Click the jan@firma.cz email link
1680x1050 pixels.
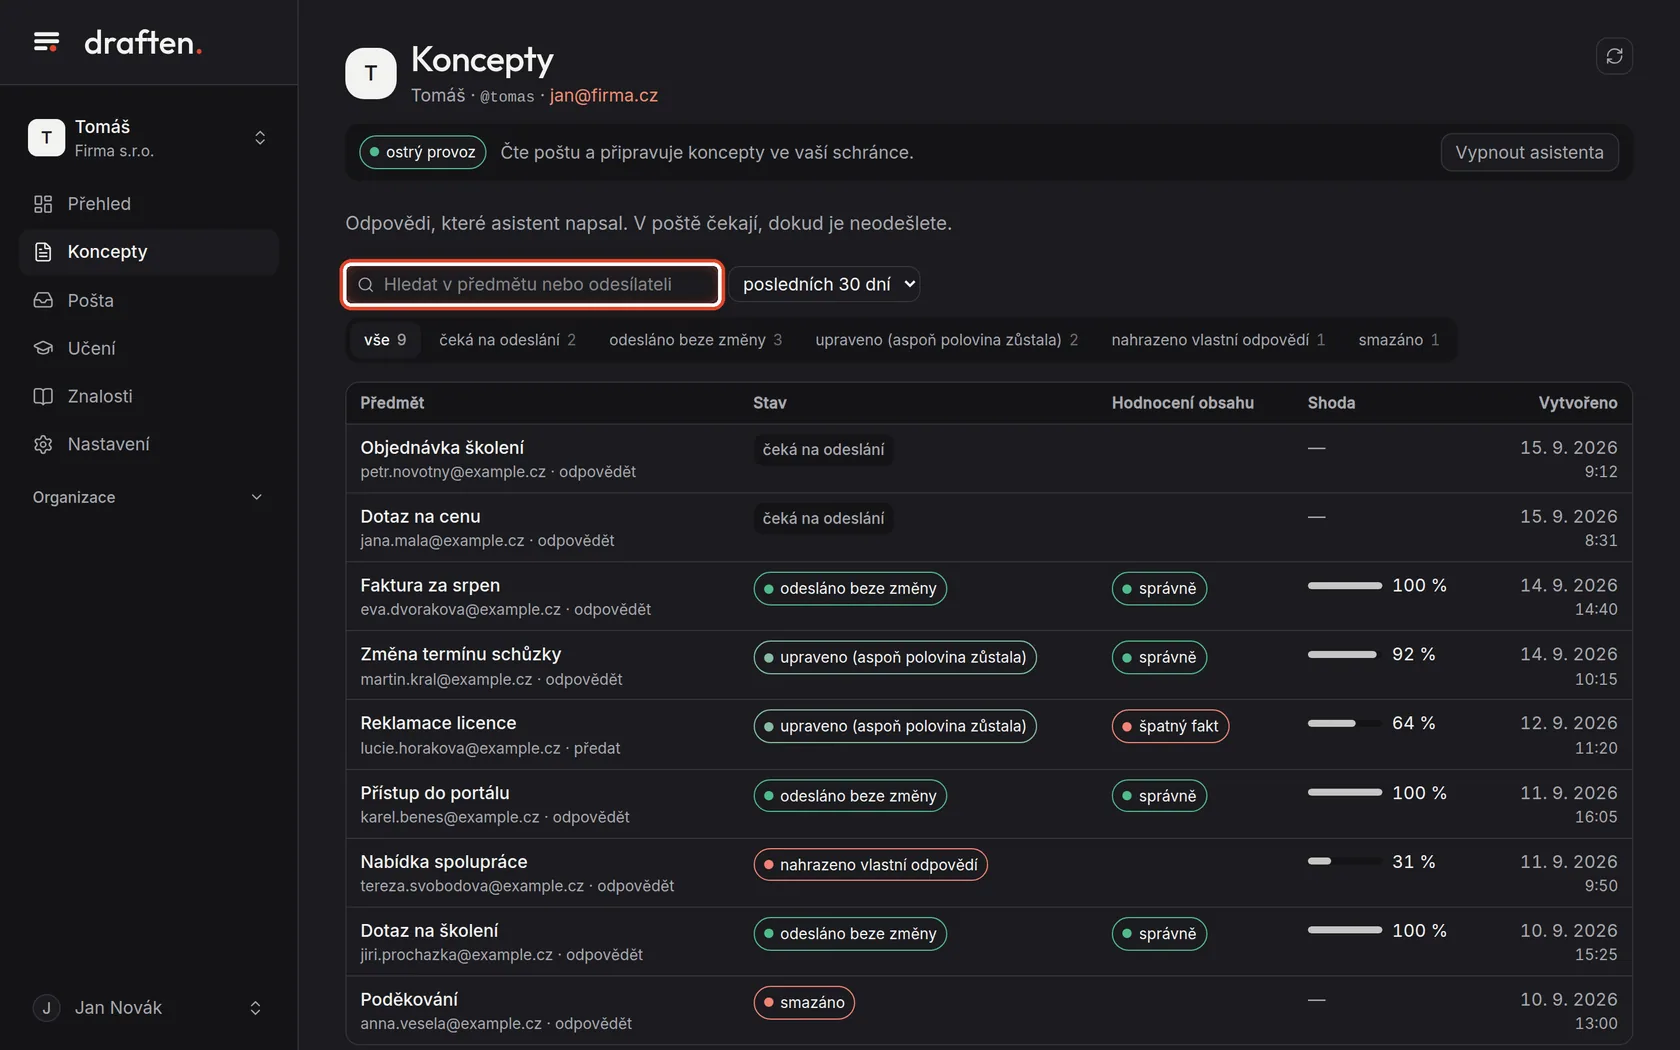point(603,95)
